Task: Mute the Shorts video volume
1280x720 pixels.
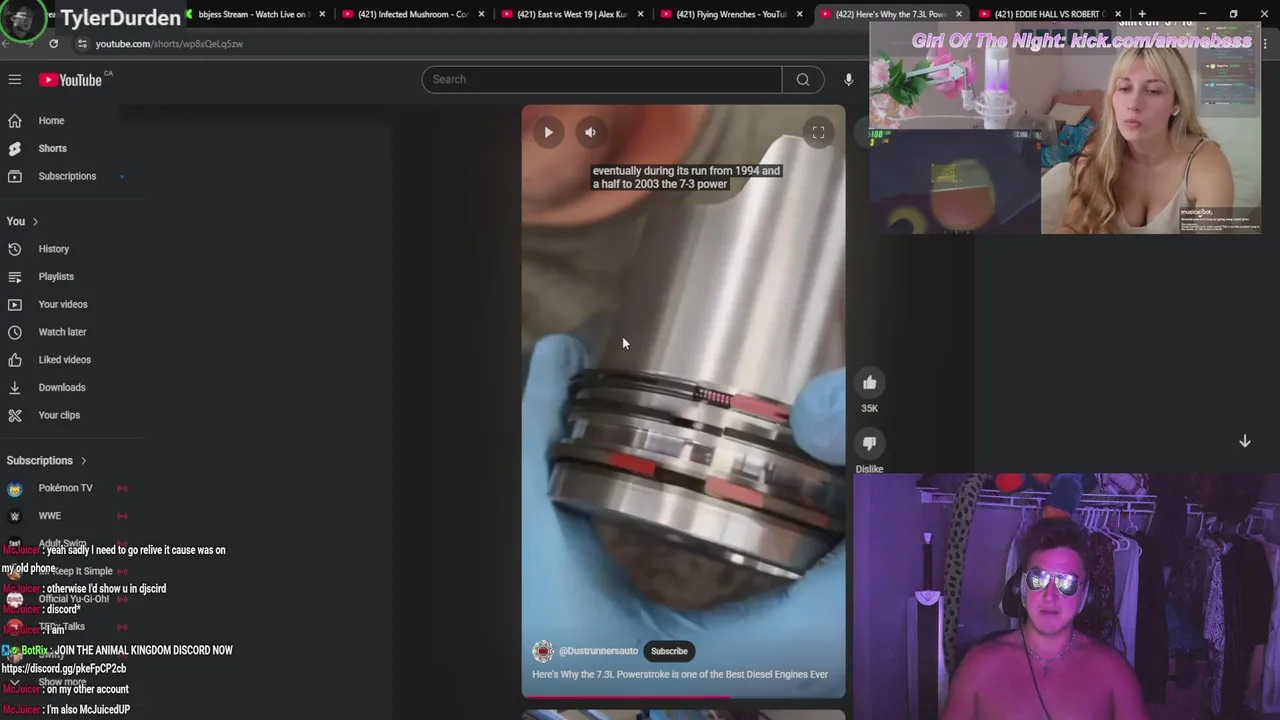Action: [590, 132]
